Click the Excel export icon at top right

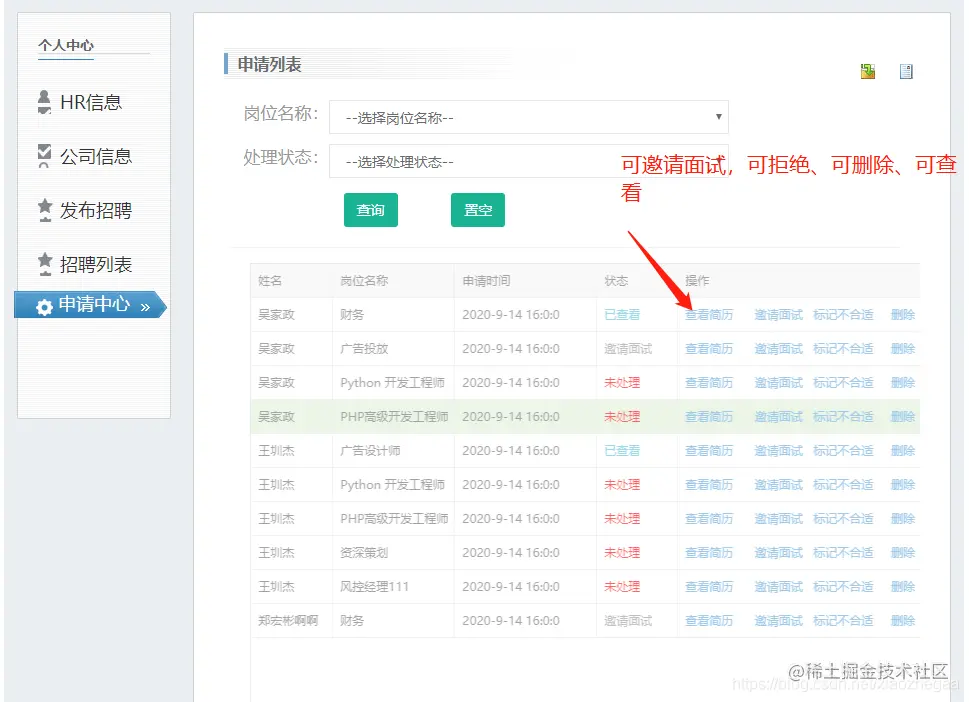point(867,71)
